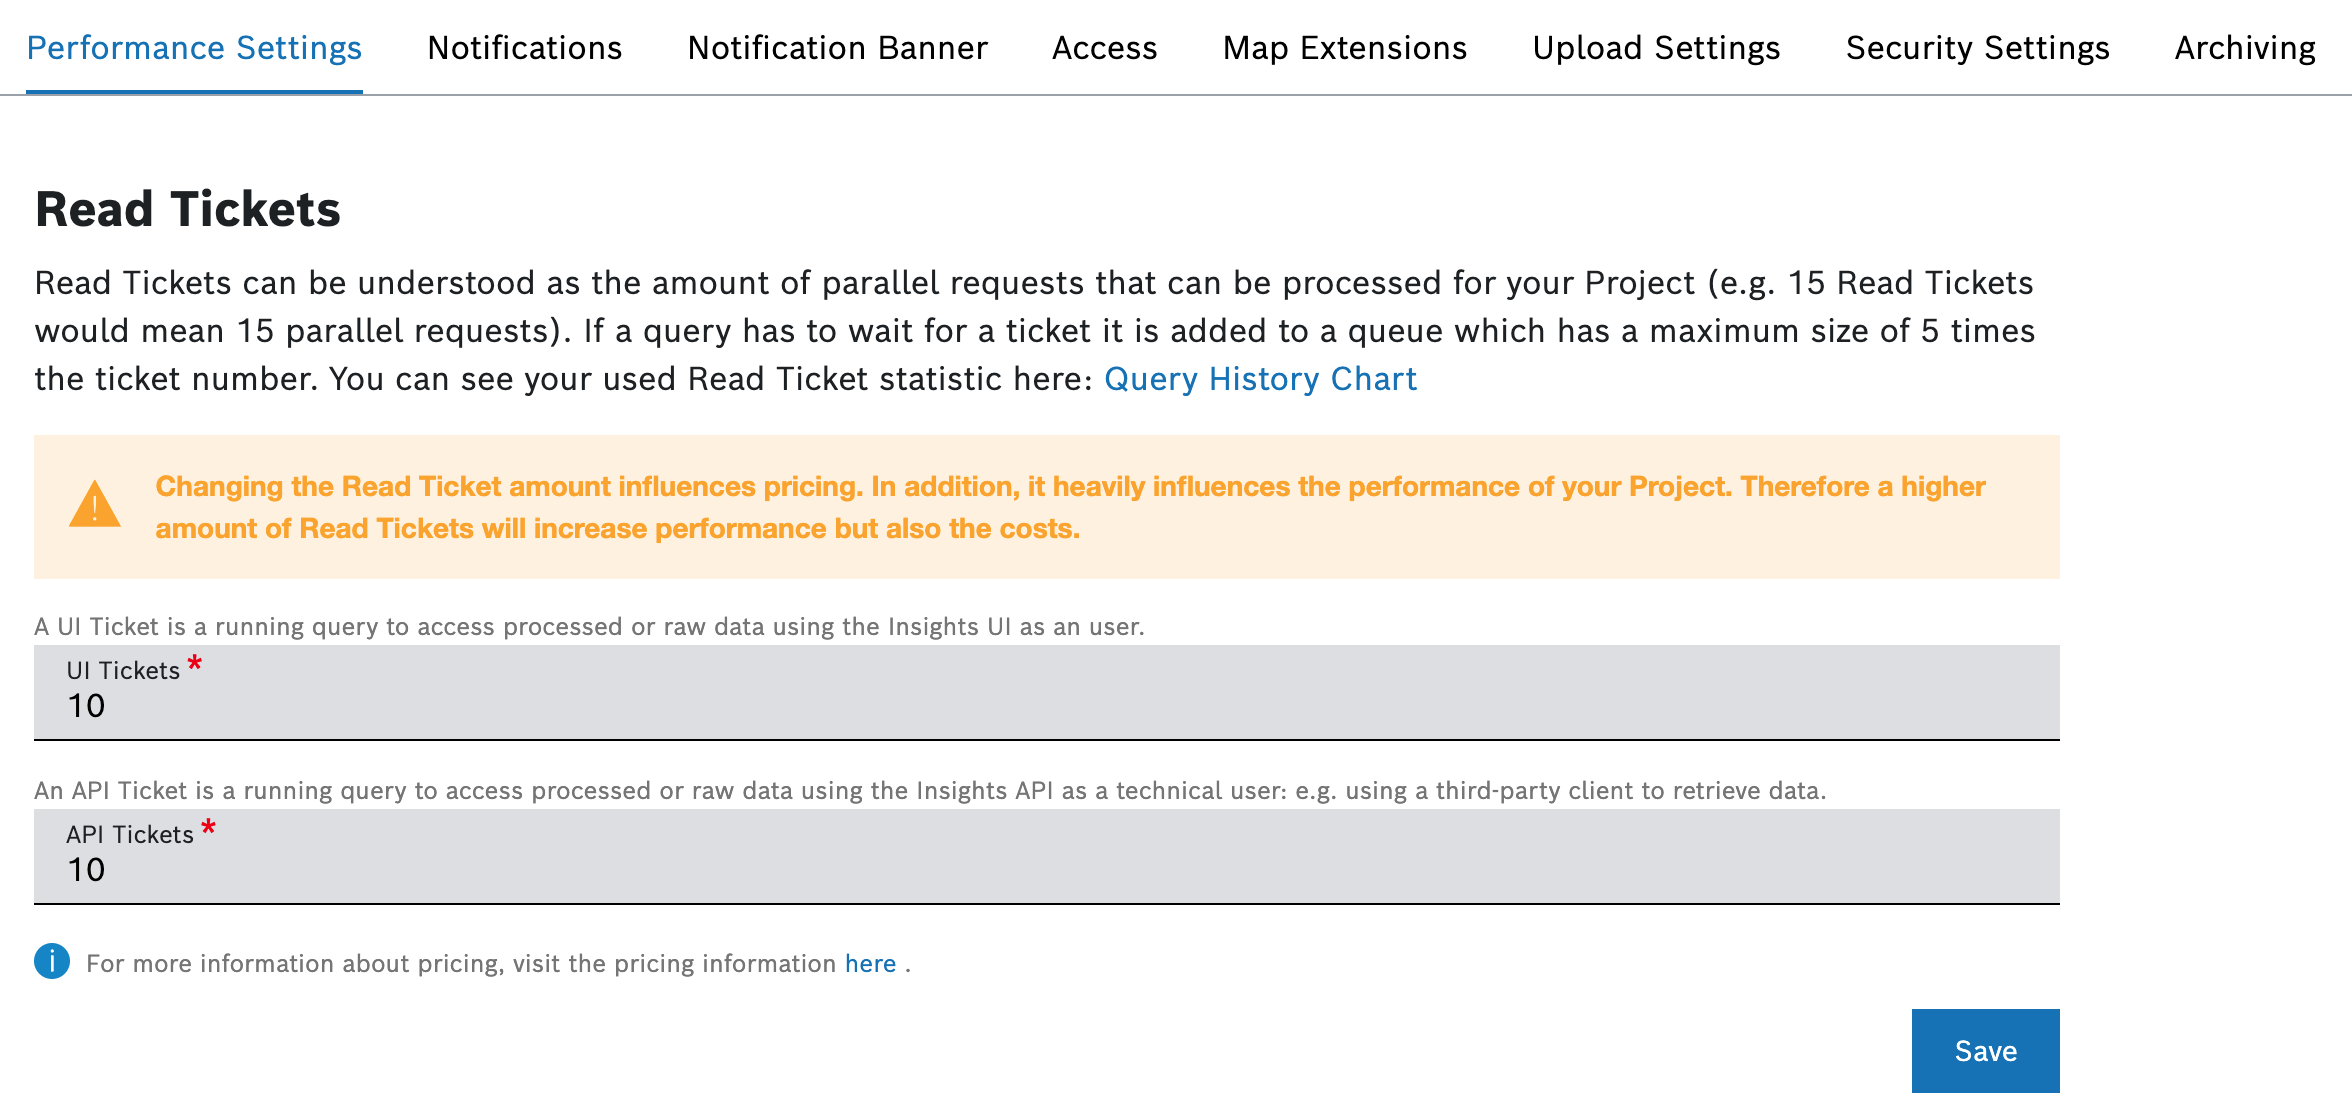Focus the UI Tickets input field

pyautogui.click(x=1046, y=706)
